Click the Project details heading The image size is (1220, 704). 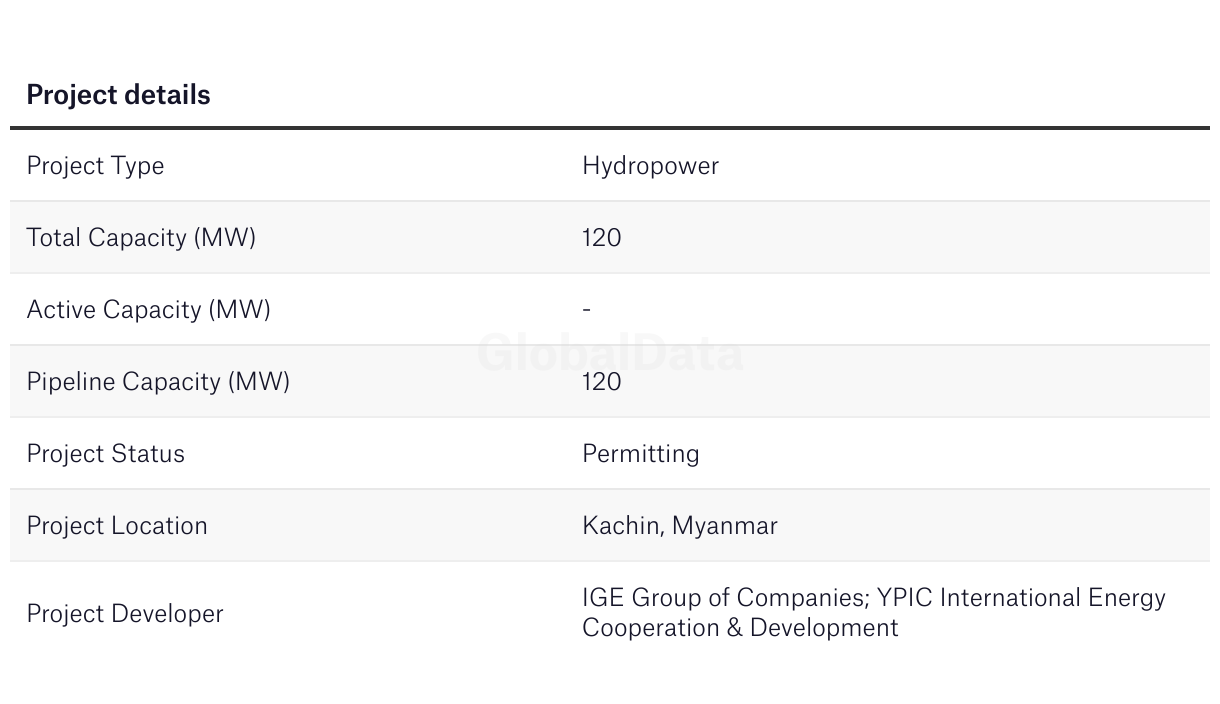[x=118, y=95]
